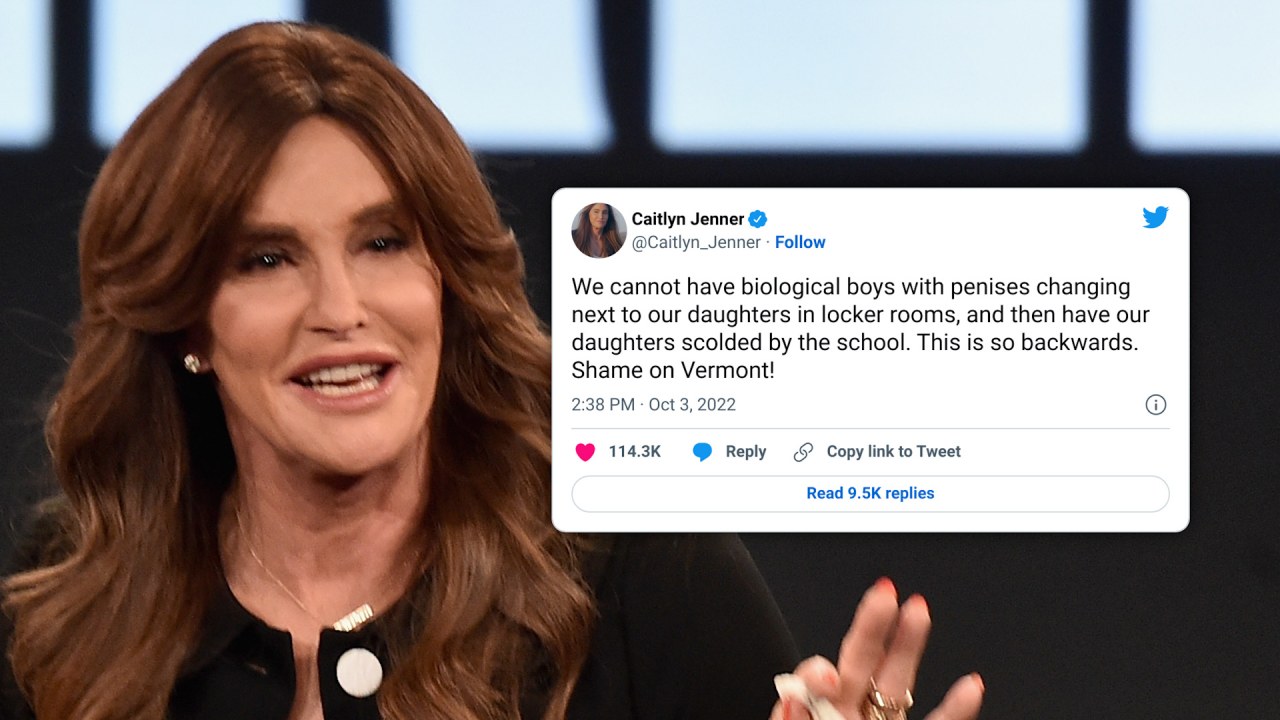Click the chain link icon
The height and width of the screenshot is (720, 1280).
(x=803, y=452)
